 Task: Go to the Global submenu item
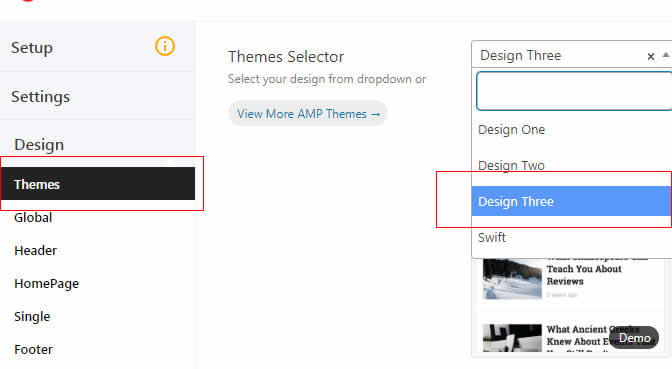tap(33, 217)
